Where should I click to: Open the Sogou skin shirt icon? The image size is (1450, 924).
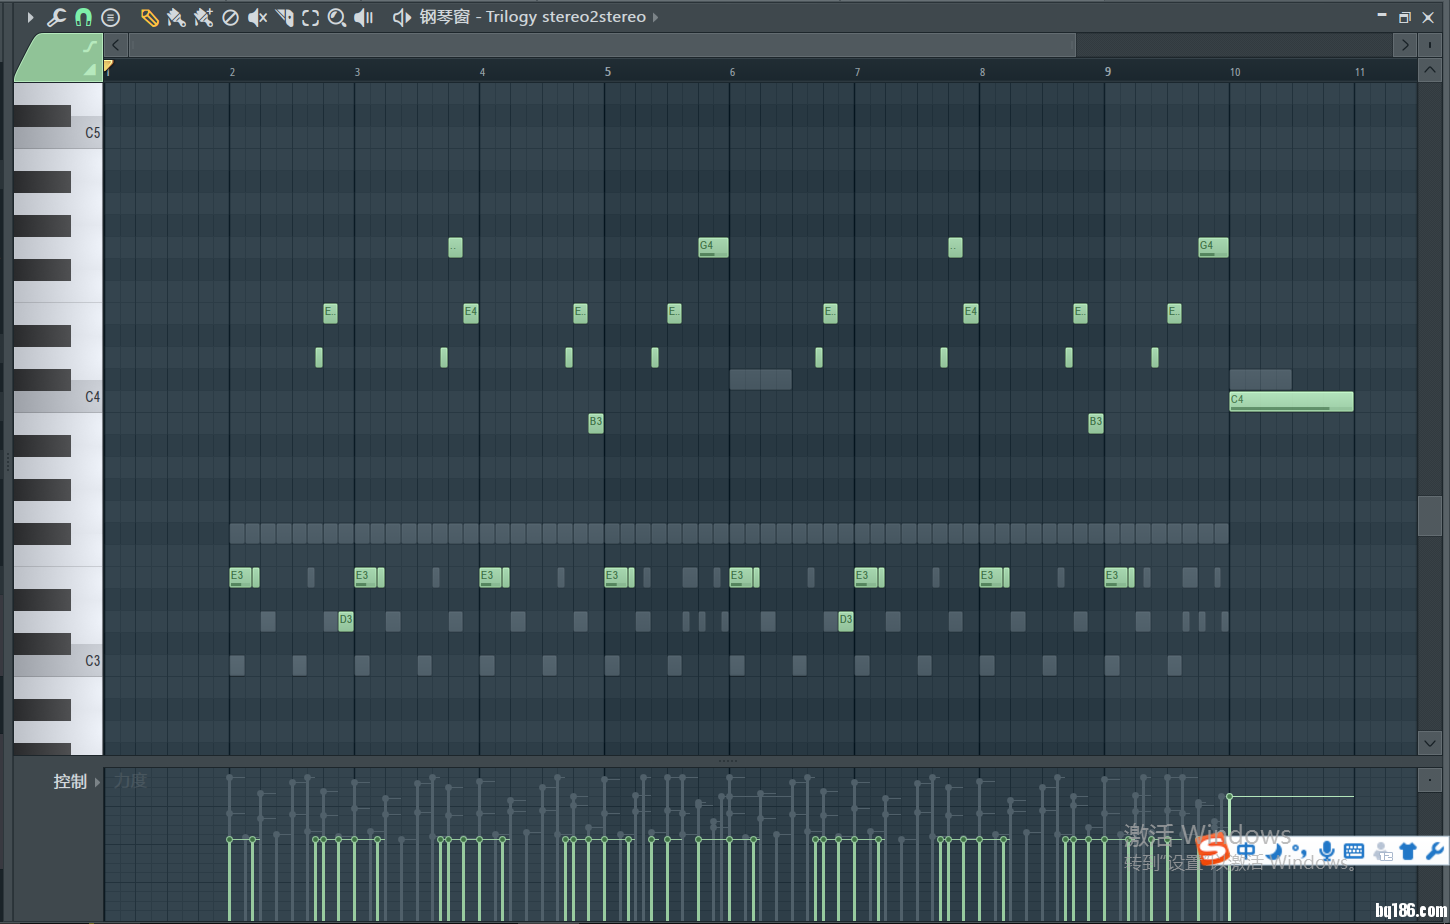[1408, 852]
